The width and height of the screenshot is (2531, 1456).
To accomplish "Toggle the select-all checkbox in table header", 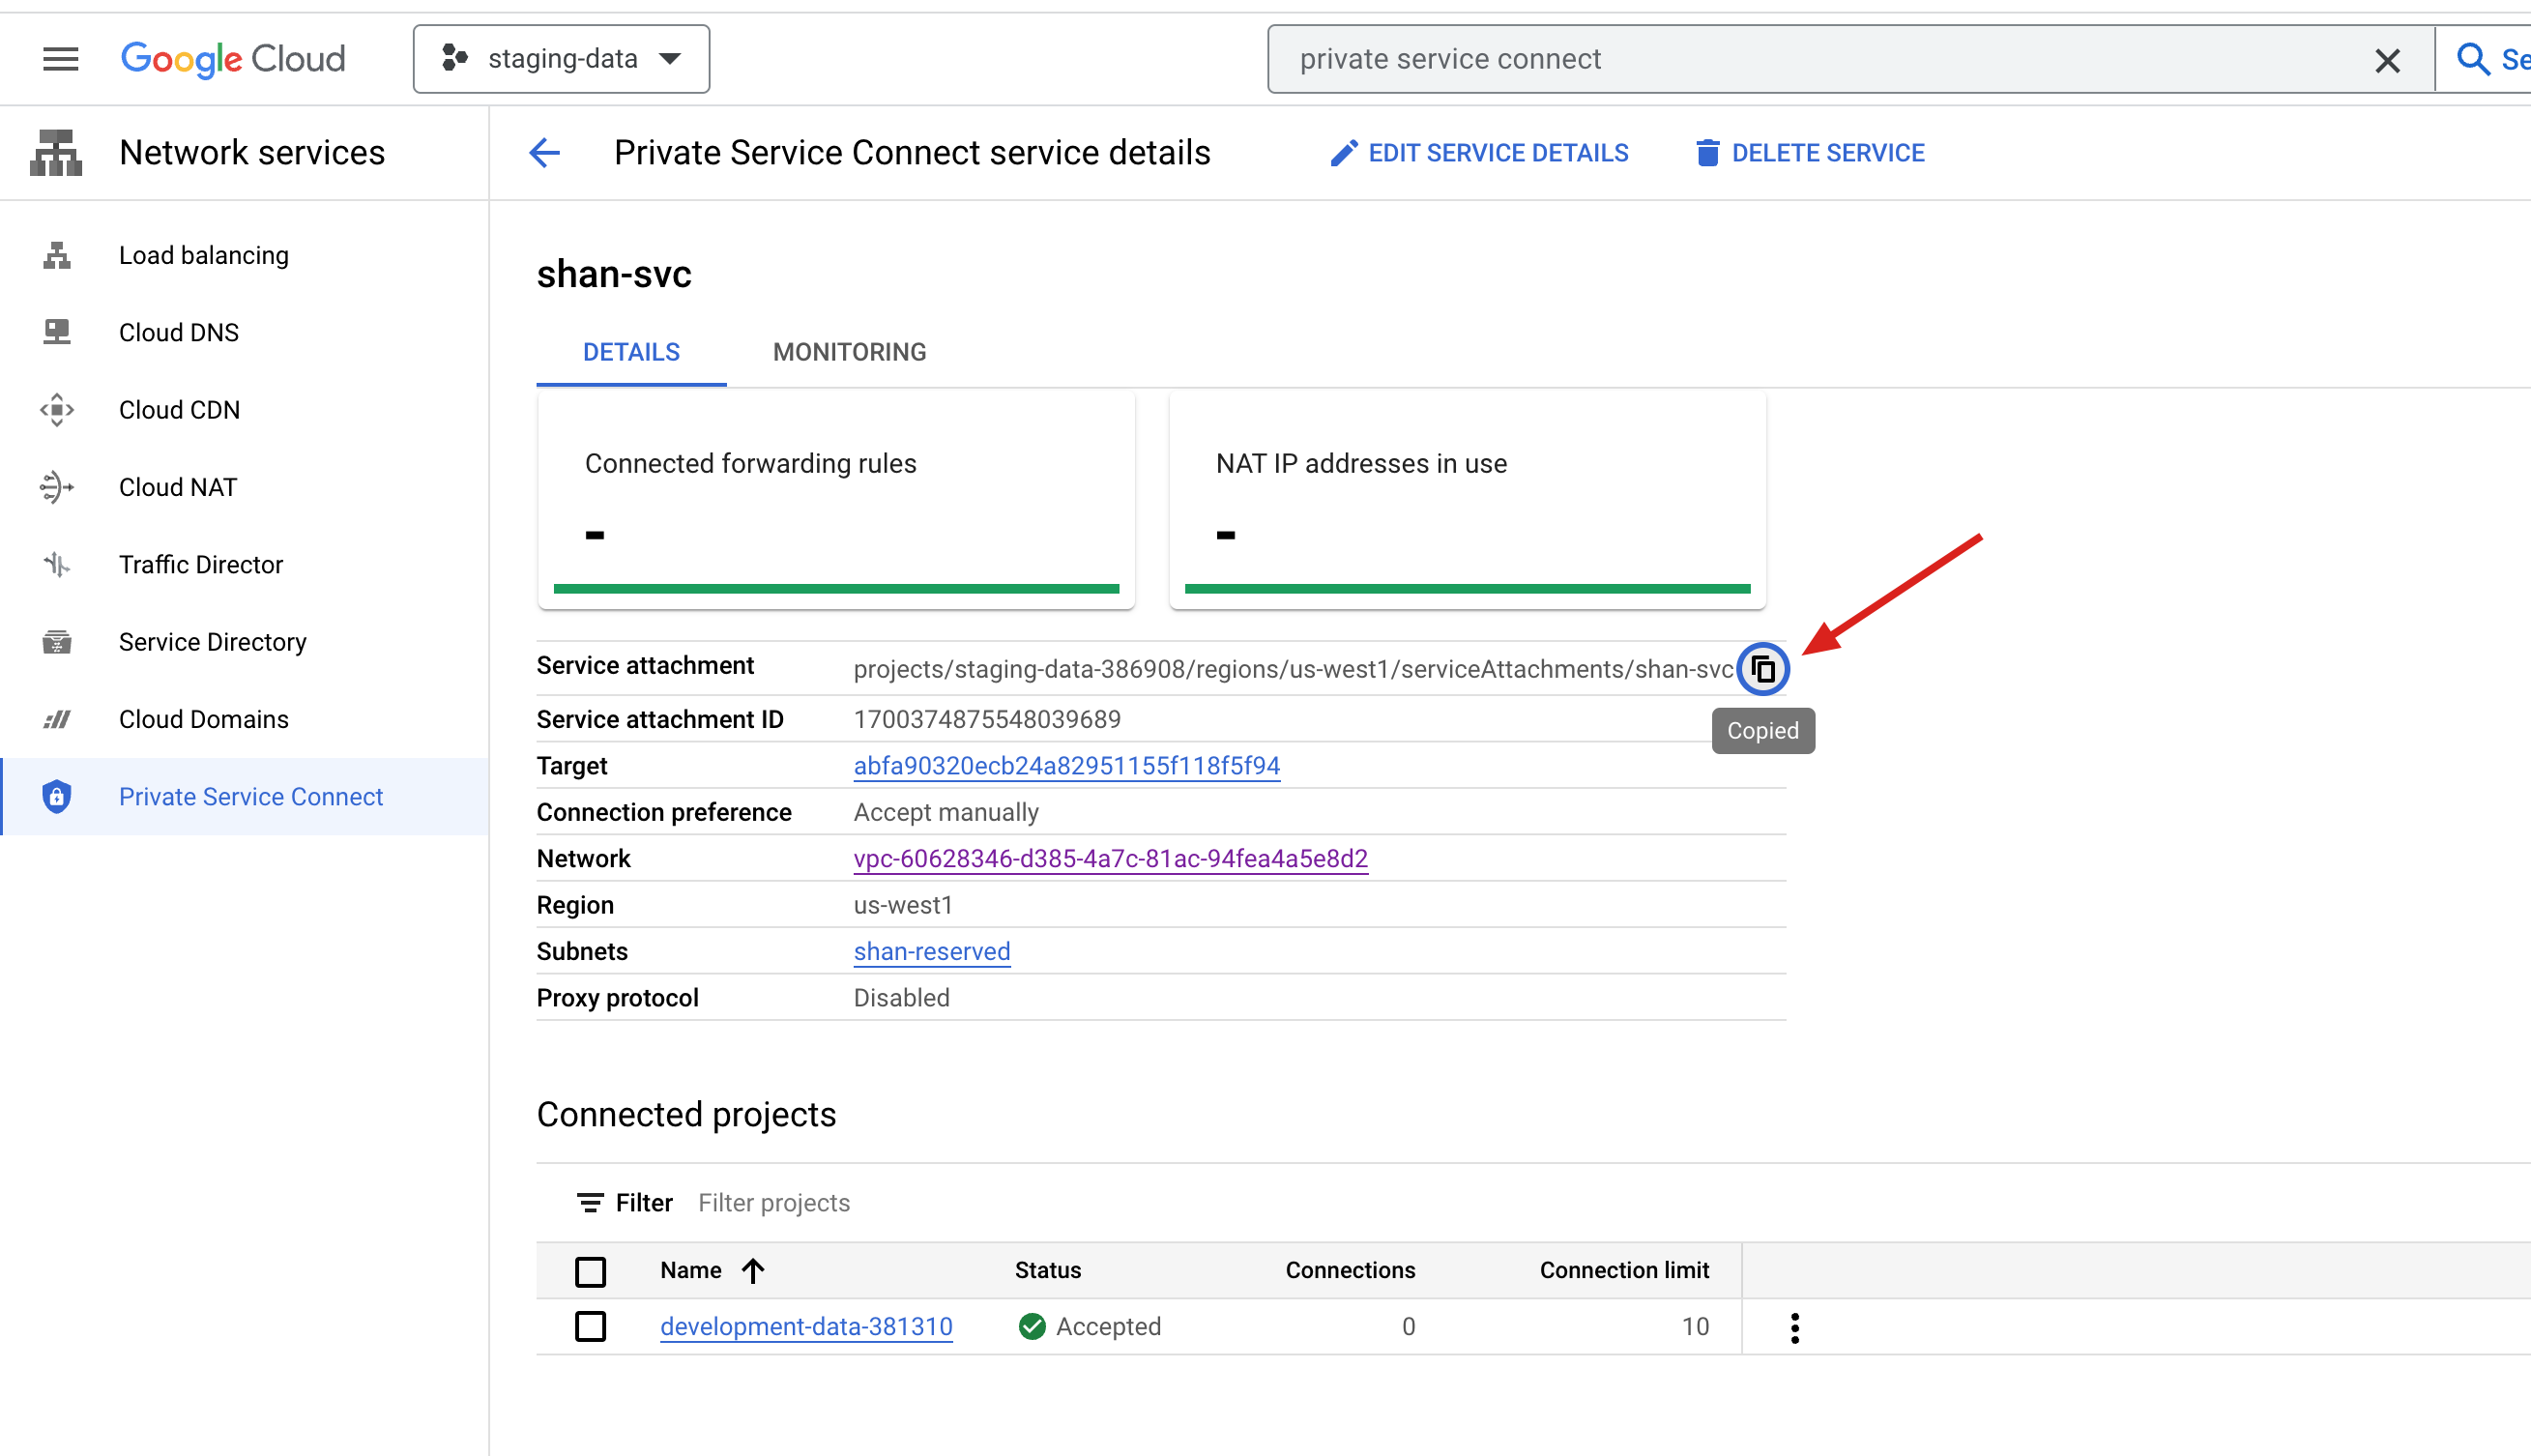I will pyautogui.click(x=590, y=1271).
